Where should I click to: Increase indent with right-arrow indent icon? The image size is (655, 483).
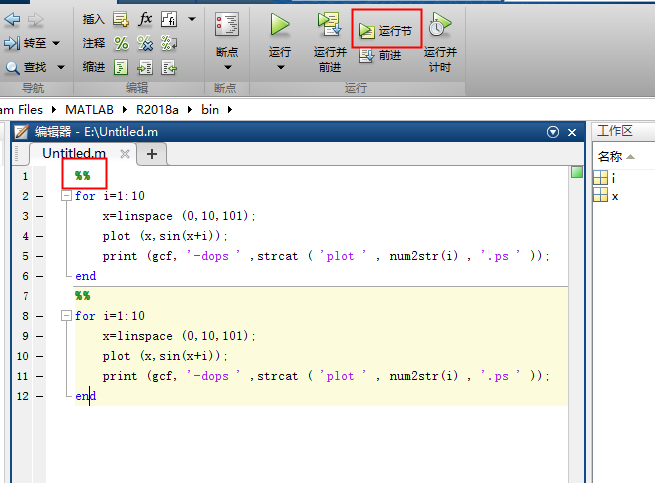(x=145, y=67)
